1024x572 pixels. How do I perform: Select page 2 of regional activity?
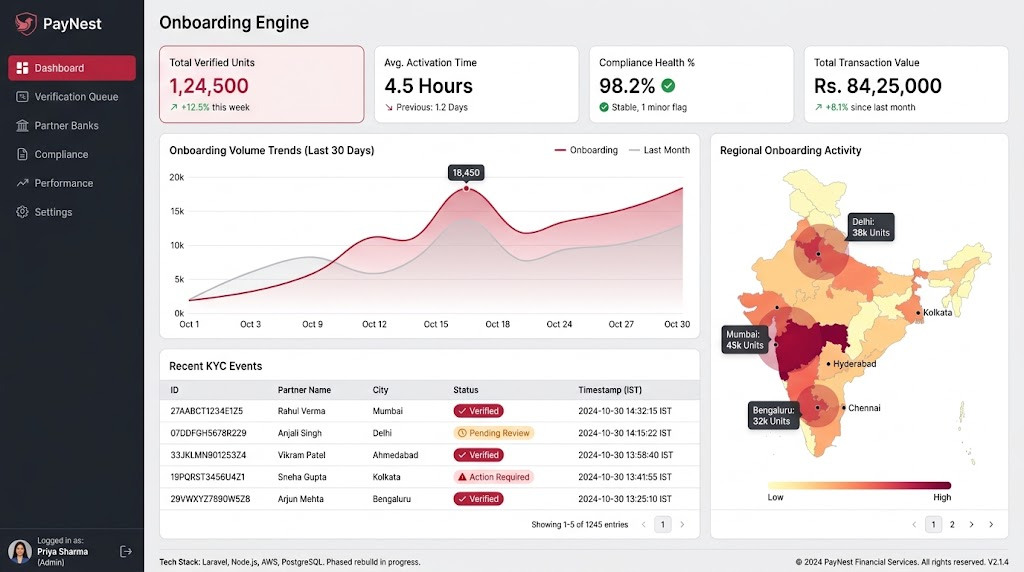[952, 524]
